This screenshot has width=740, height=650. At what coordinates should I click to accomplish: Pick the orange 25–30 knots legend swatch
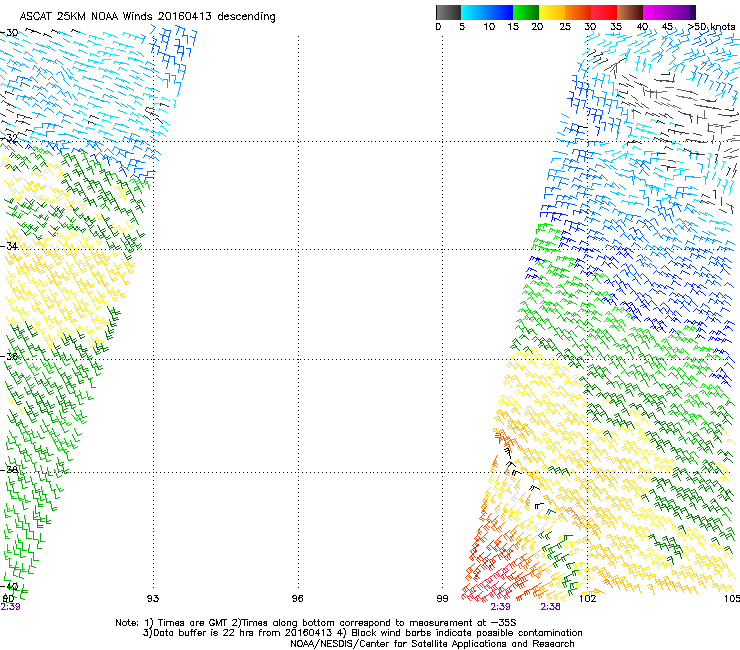(x=578, y=12)
